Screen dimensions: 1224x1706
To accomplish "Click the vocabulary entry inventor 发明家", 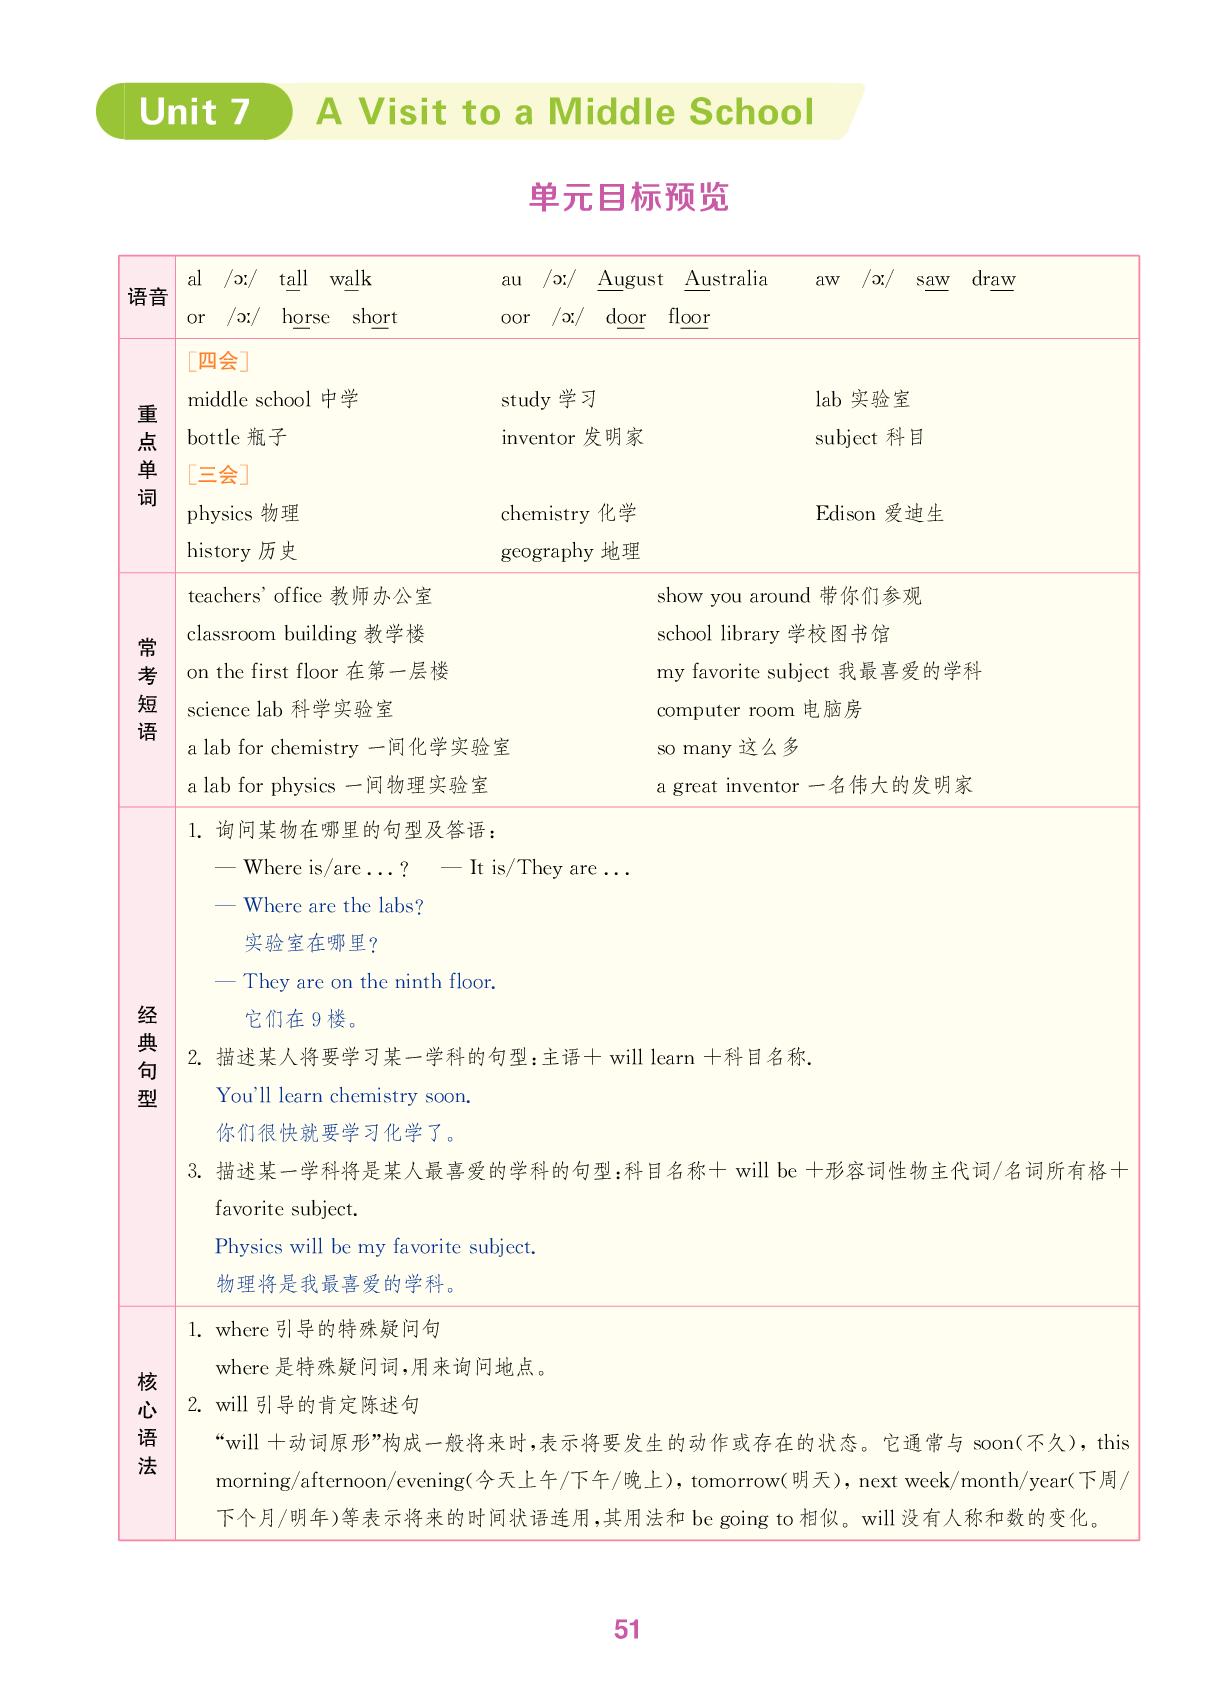I will pyautogui.click(x=572, y=437).
